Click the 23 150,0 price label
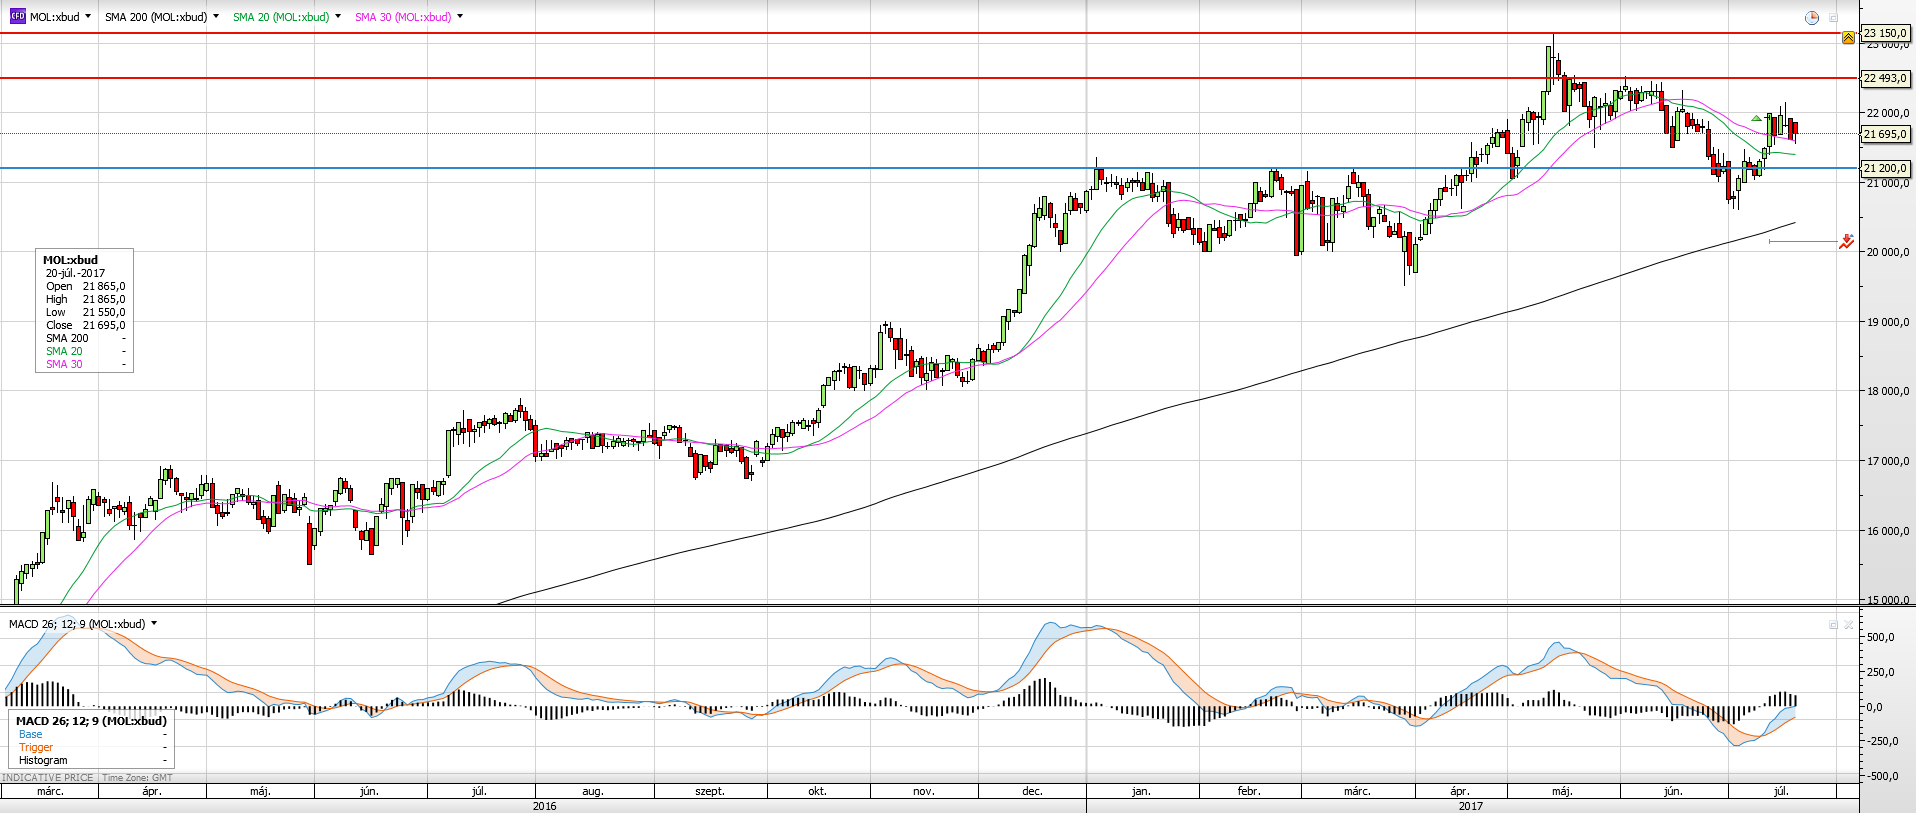The height and width of the screenshot is (813, 1916). tap(1885, 33)
